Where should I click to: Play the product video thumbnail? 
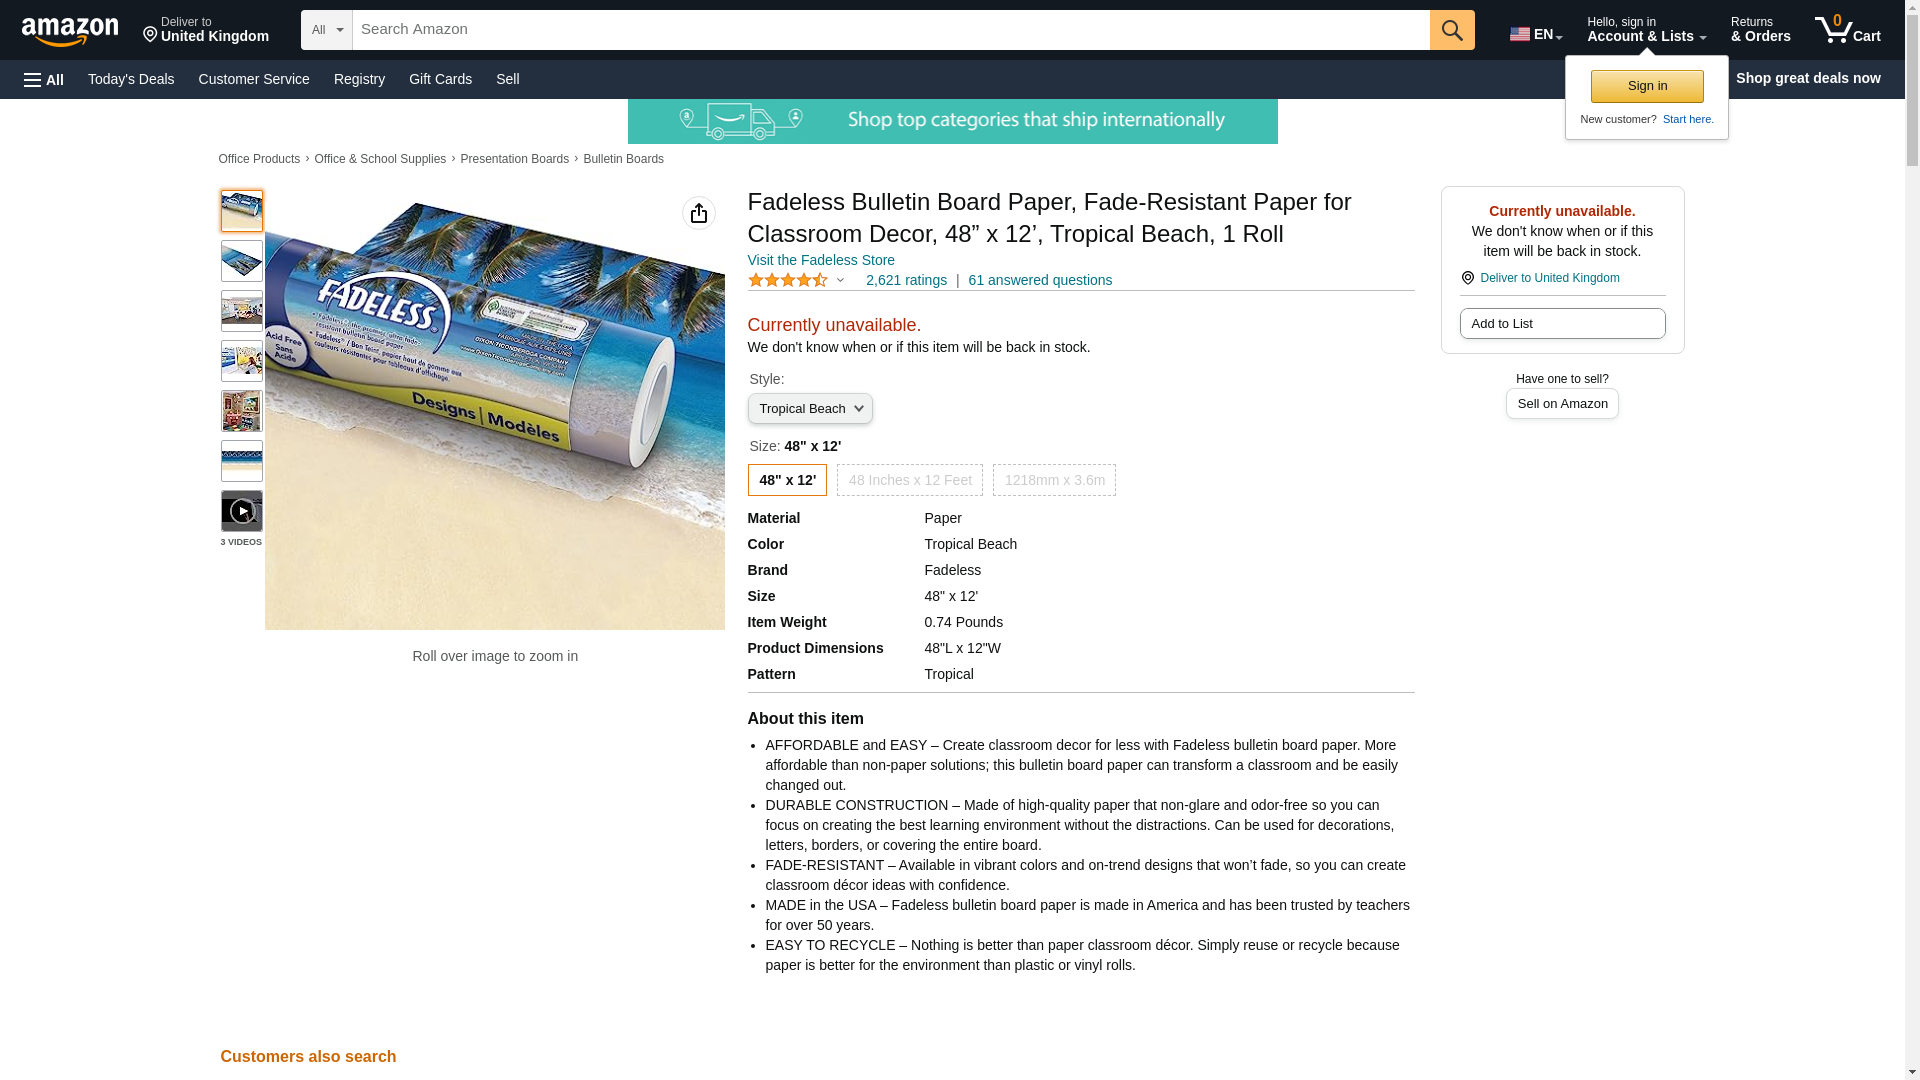click(x=242, y=511)
